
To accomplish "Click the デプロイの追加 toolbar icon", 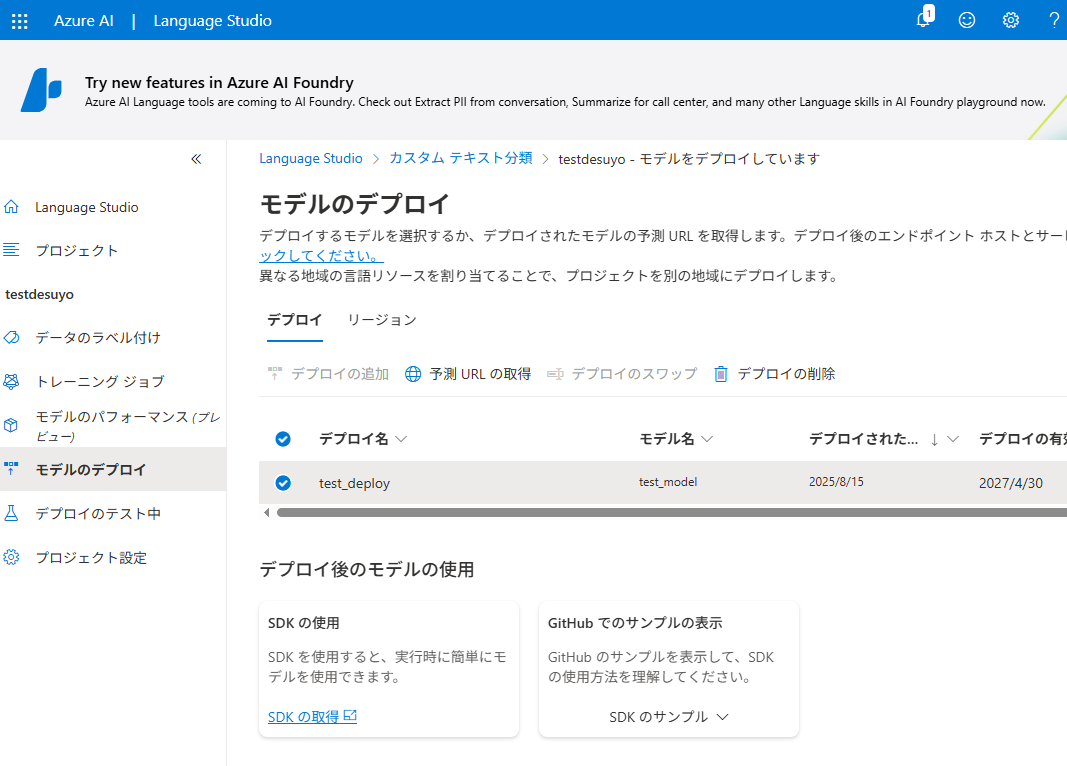I will coord(275,373).
